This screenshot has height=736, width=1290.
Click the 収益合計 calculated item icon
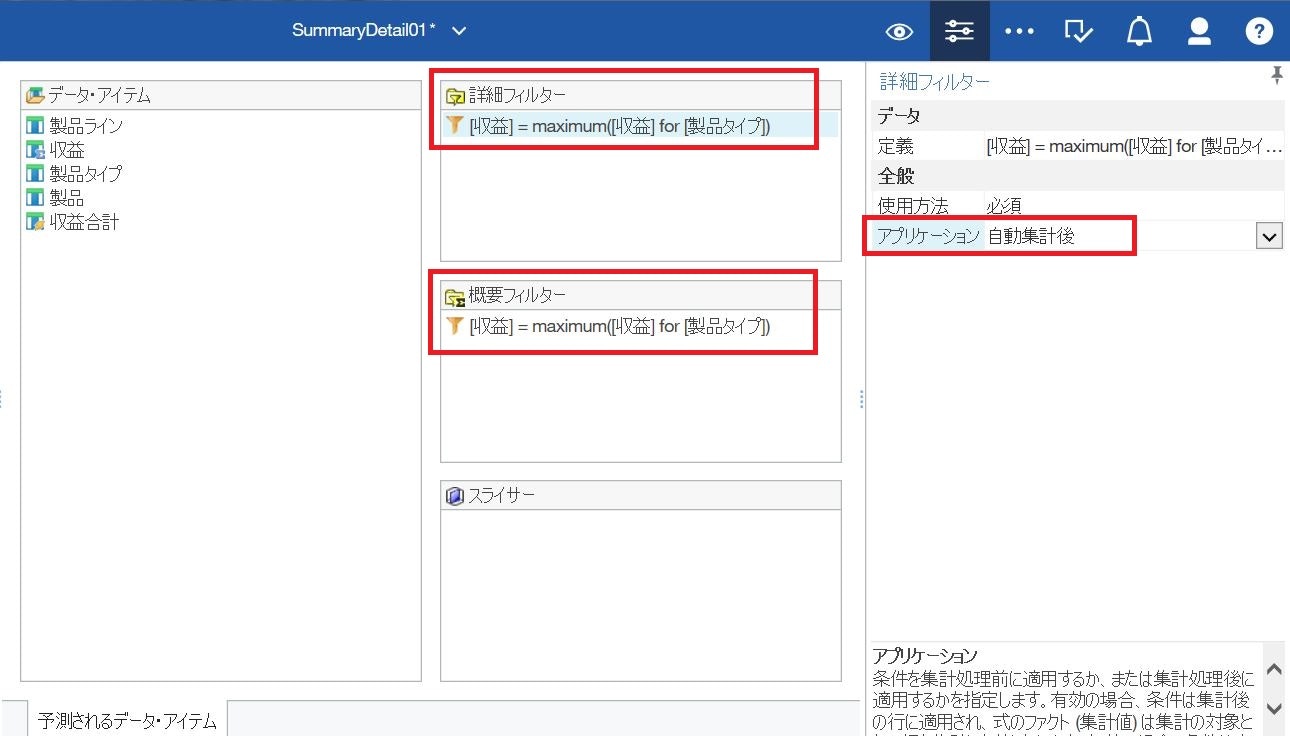[35, 222]
